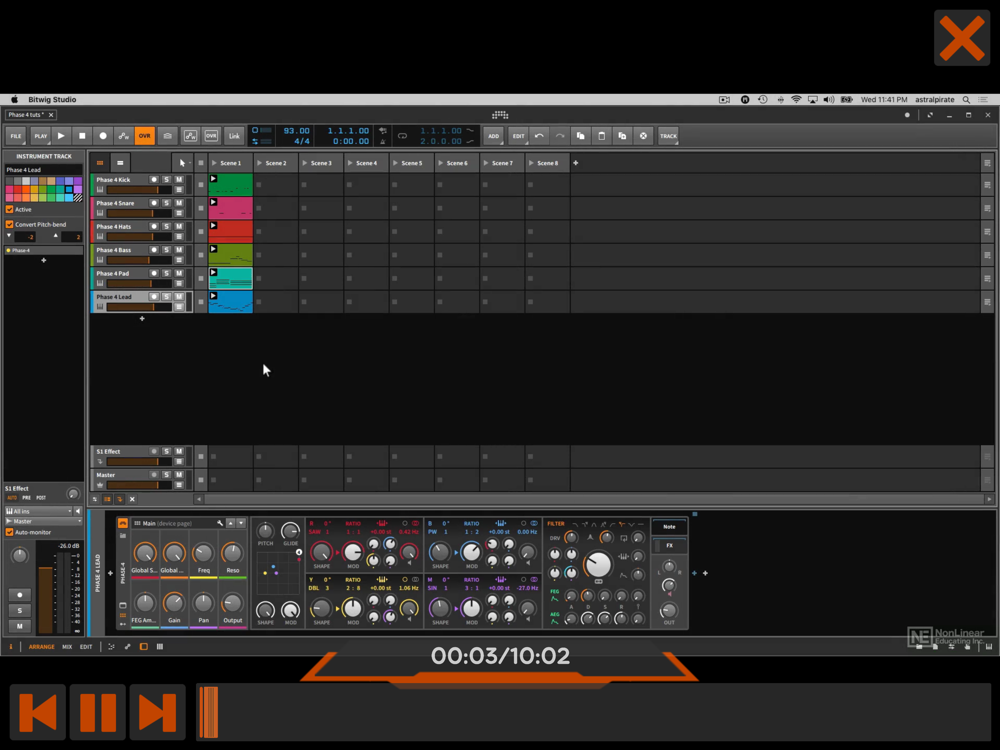Toggle the Auto-monitor checkbox
1000x750 pixels.
pos(10,532)
